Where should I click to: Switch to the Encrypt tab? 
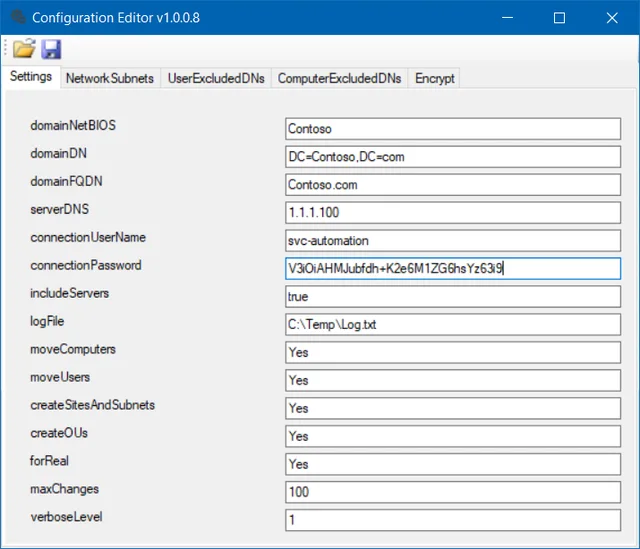point(434,78)
